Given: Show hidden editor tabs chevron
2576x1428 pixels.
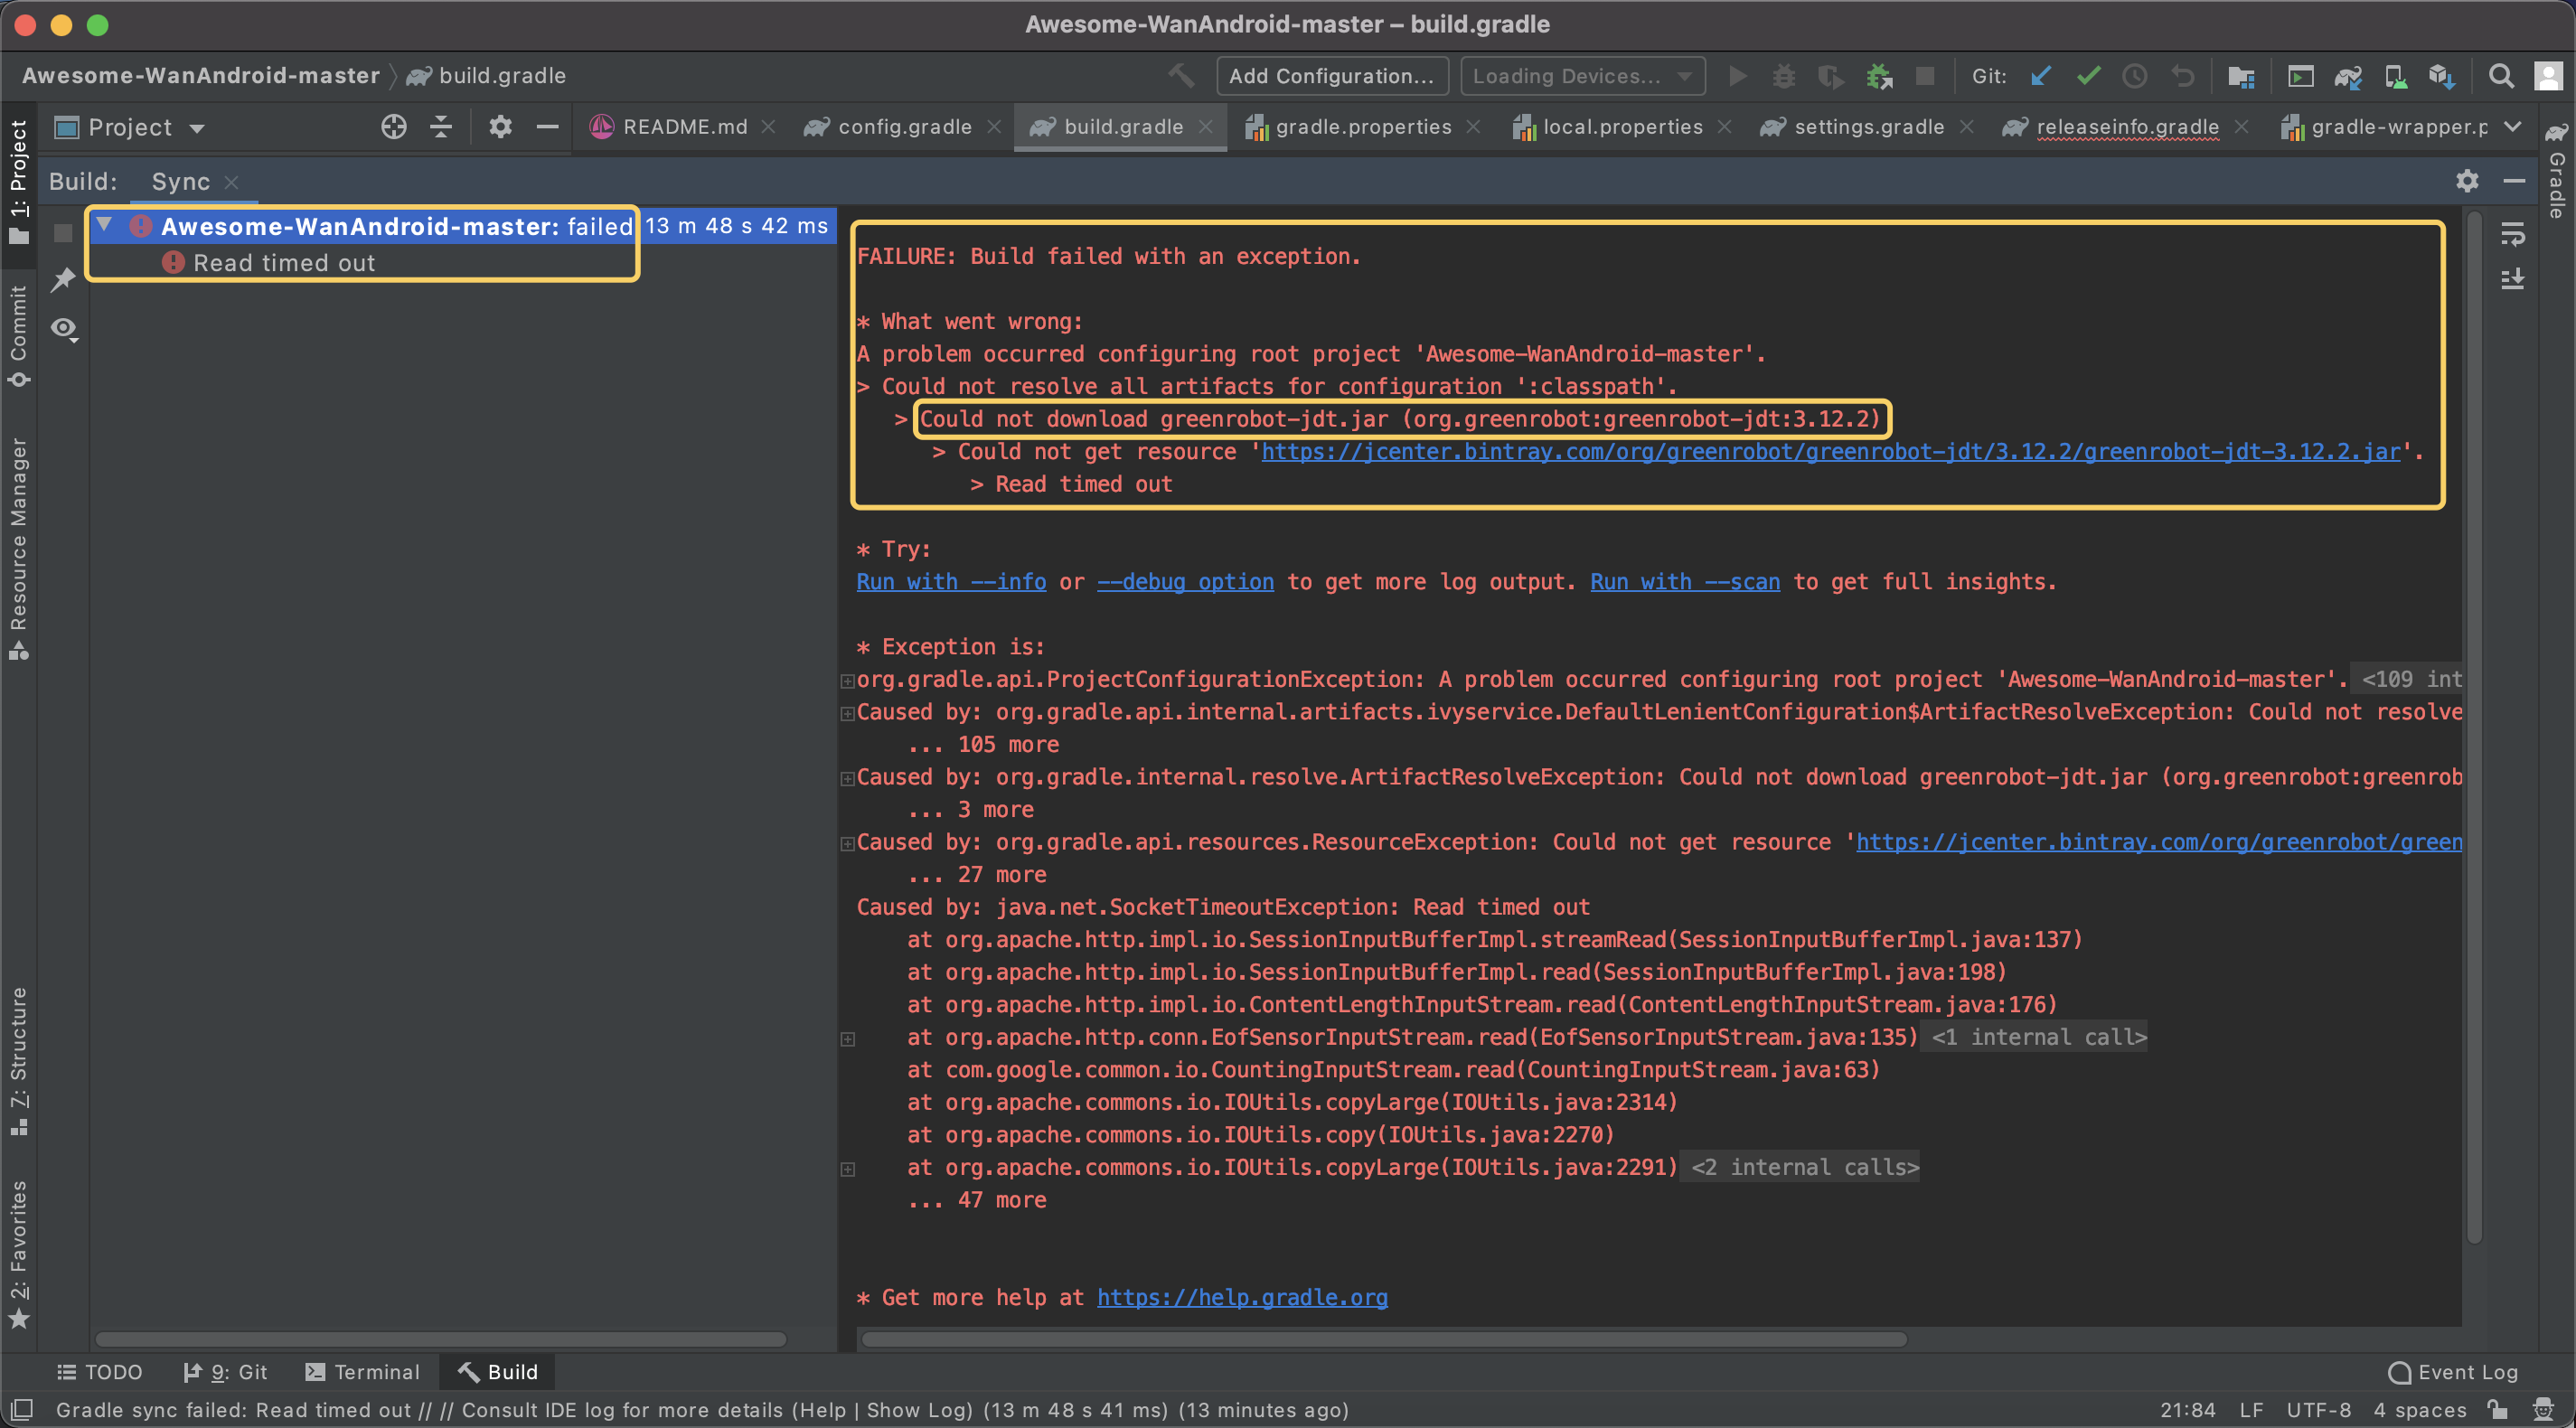Looking at the screenshot, I should pyautogui.click(x=2512, y=127).
